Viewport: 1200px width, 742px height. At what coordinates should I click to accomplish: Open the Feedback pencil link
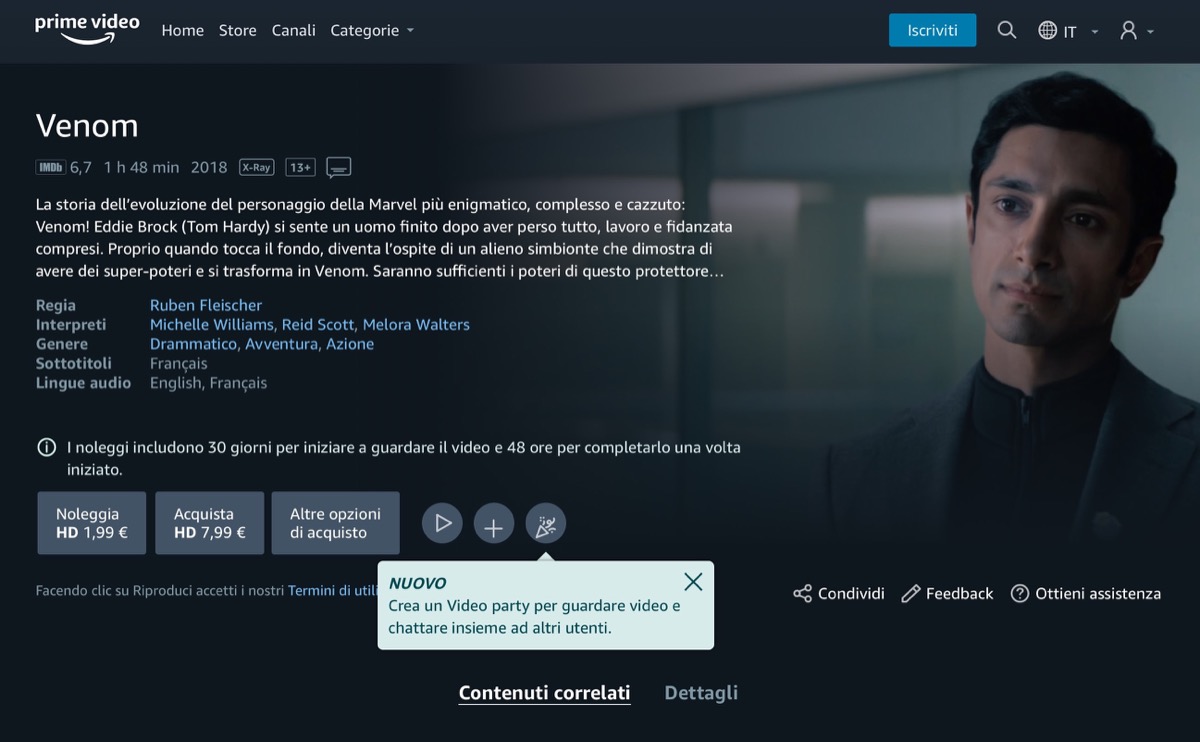947,594
